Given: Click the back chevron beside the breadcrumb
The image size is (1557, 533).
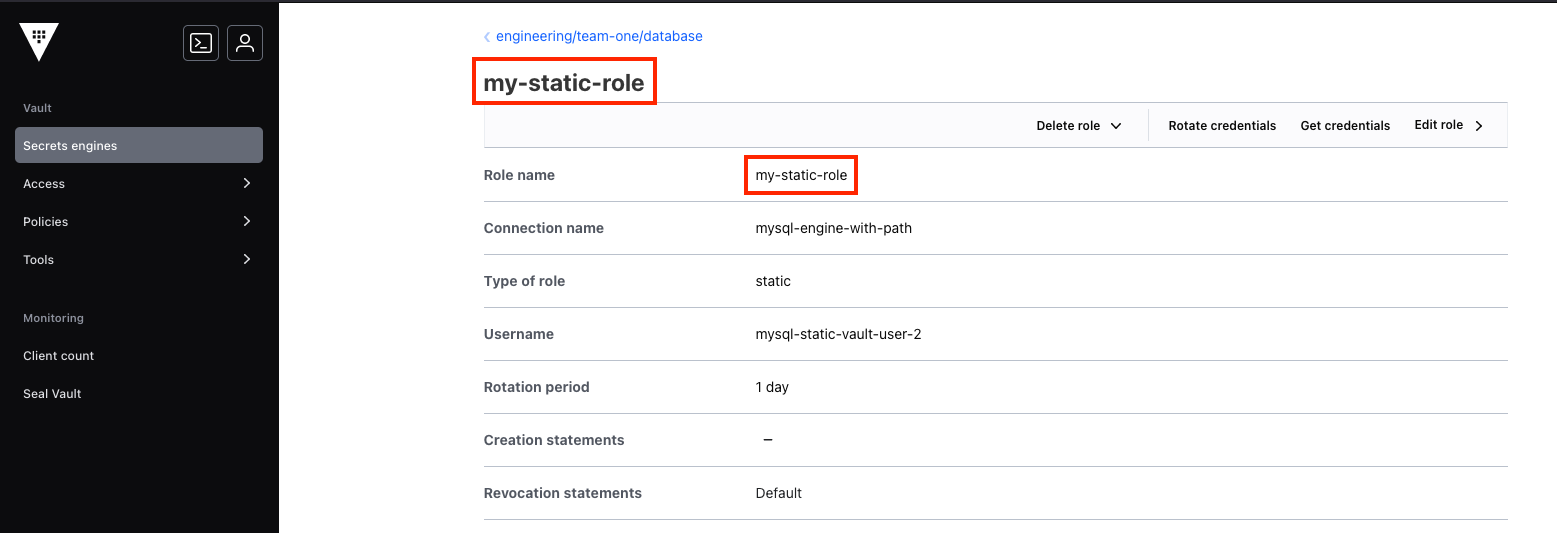Looking at the screenshot, I should 487,37.
